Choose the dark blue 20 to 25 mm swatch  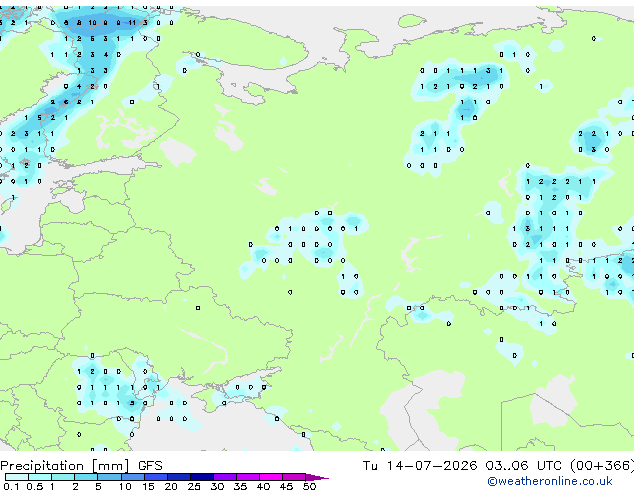179,477
